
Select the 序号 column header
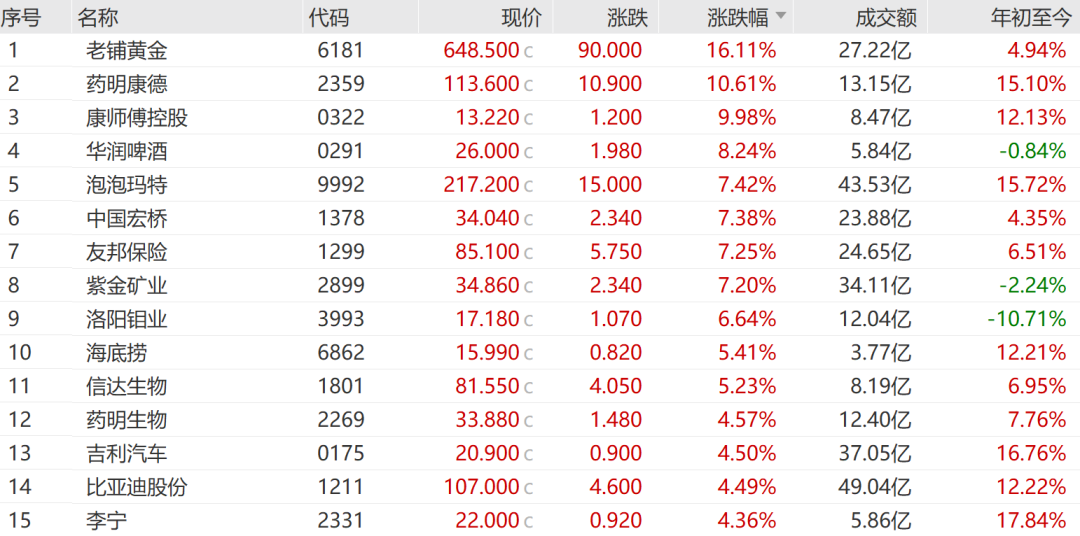coord(20,17)
